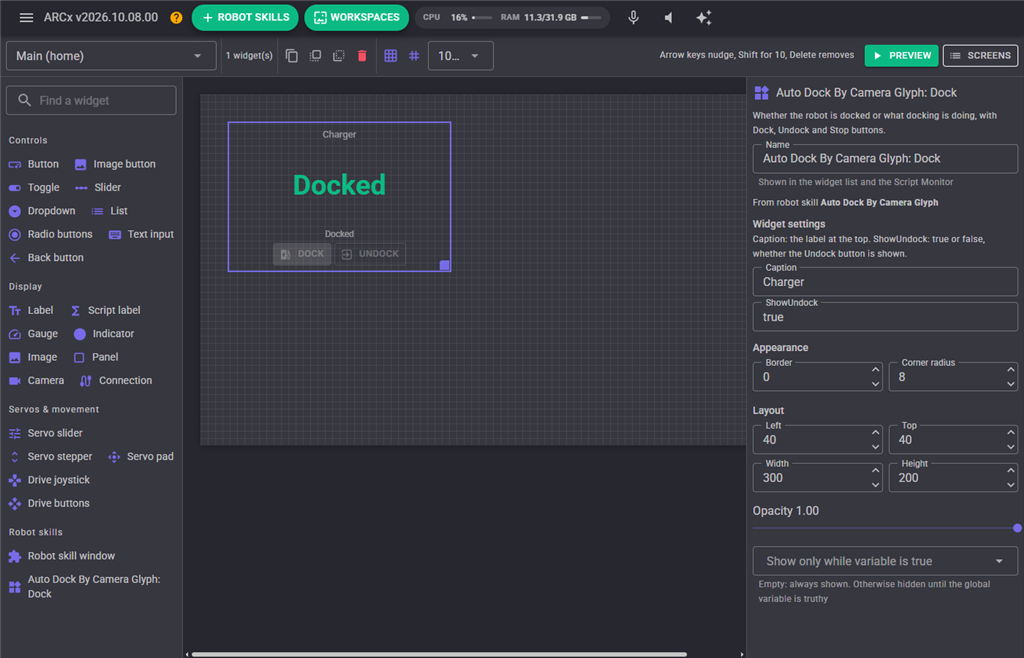
Task: Select the green Docked status text
Action: click(x=339, y=185)
